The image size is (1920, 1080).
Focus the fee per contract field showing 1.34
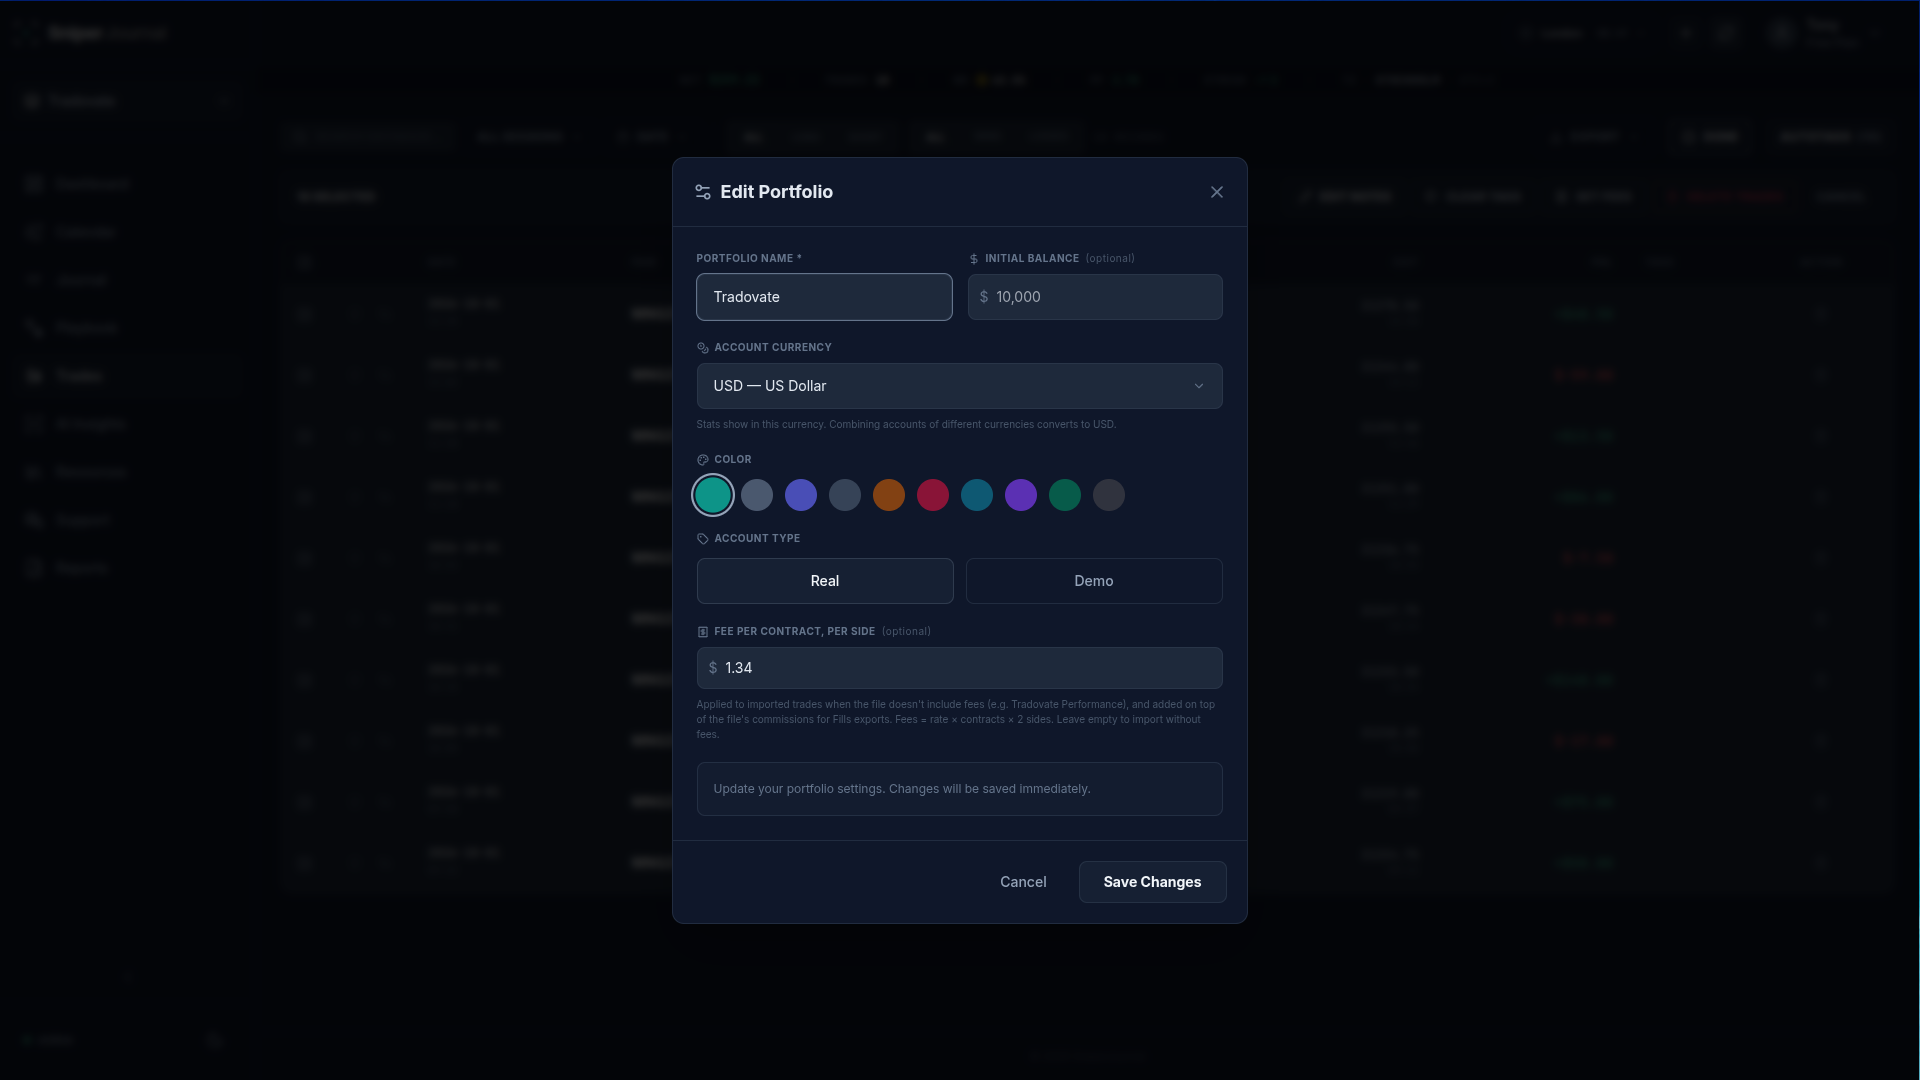(960, 668)
